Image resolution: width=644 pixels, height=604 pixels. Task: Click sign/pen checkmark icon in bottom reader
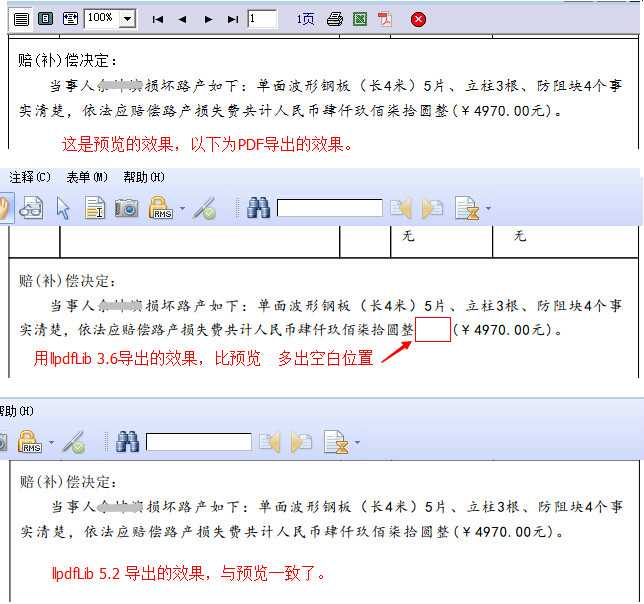[74, 442]
